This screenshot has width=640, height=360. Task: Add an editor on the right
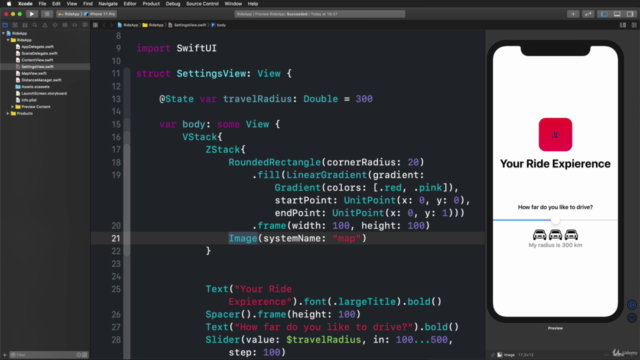(634, 25)
